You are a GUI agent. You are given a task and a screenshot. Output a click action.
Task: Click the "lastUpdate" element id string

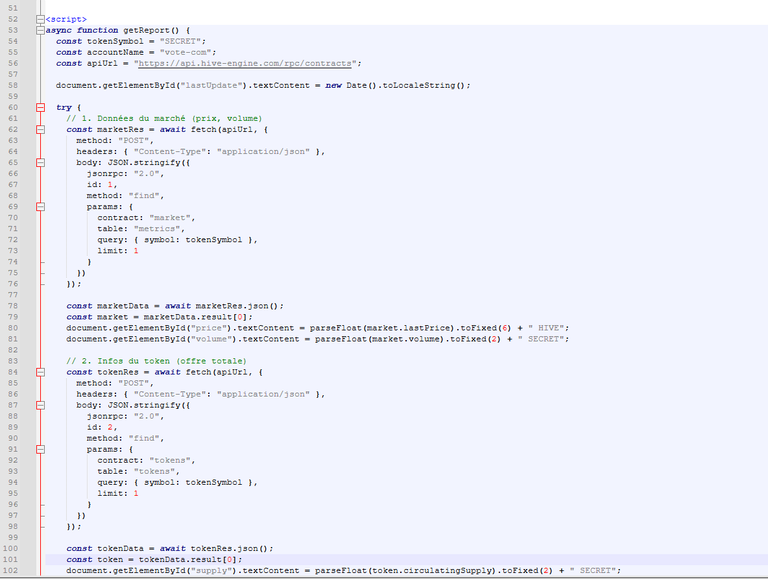[212, 85]
